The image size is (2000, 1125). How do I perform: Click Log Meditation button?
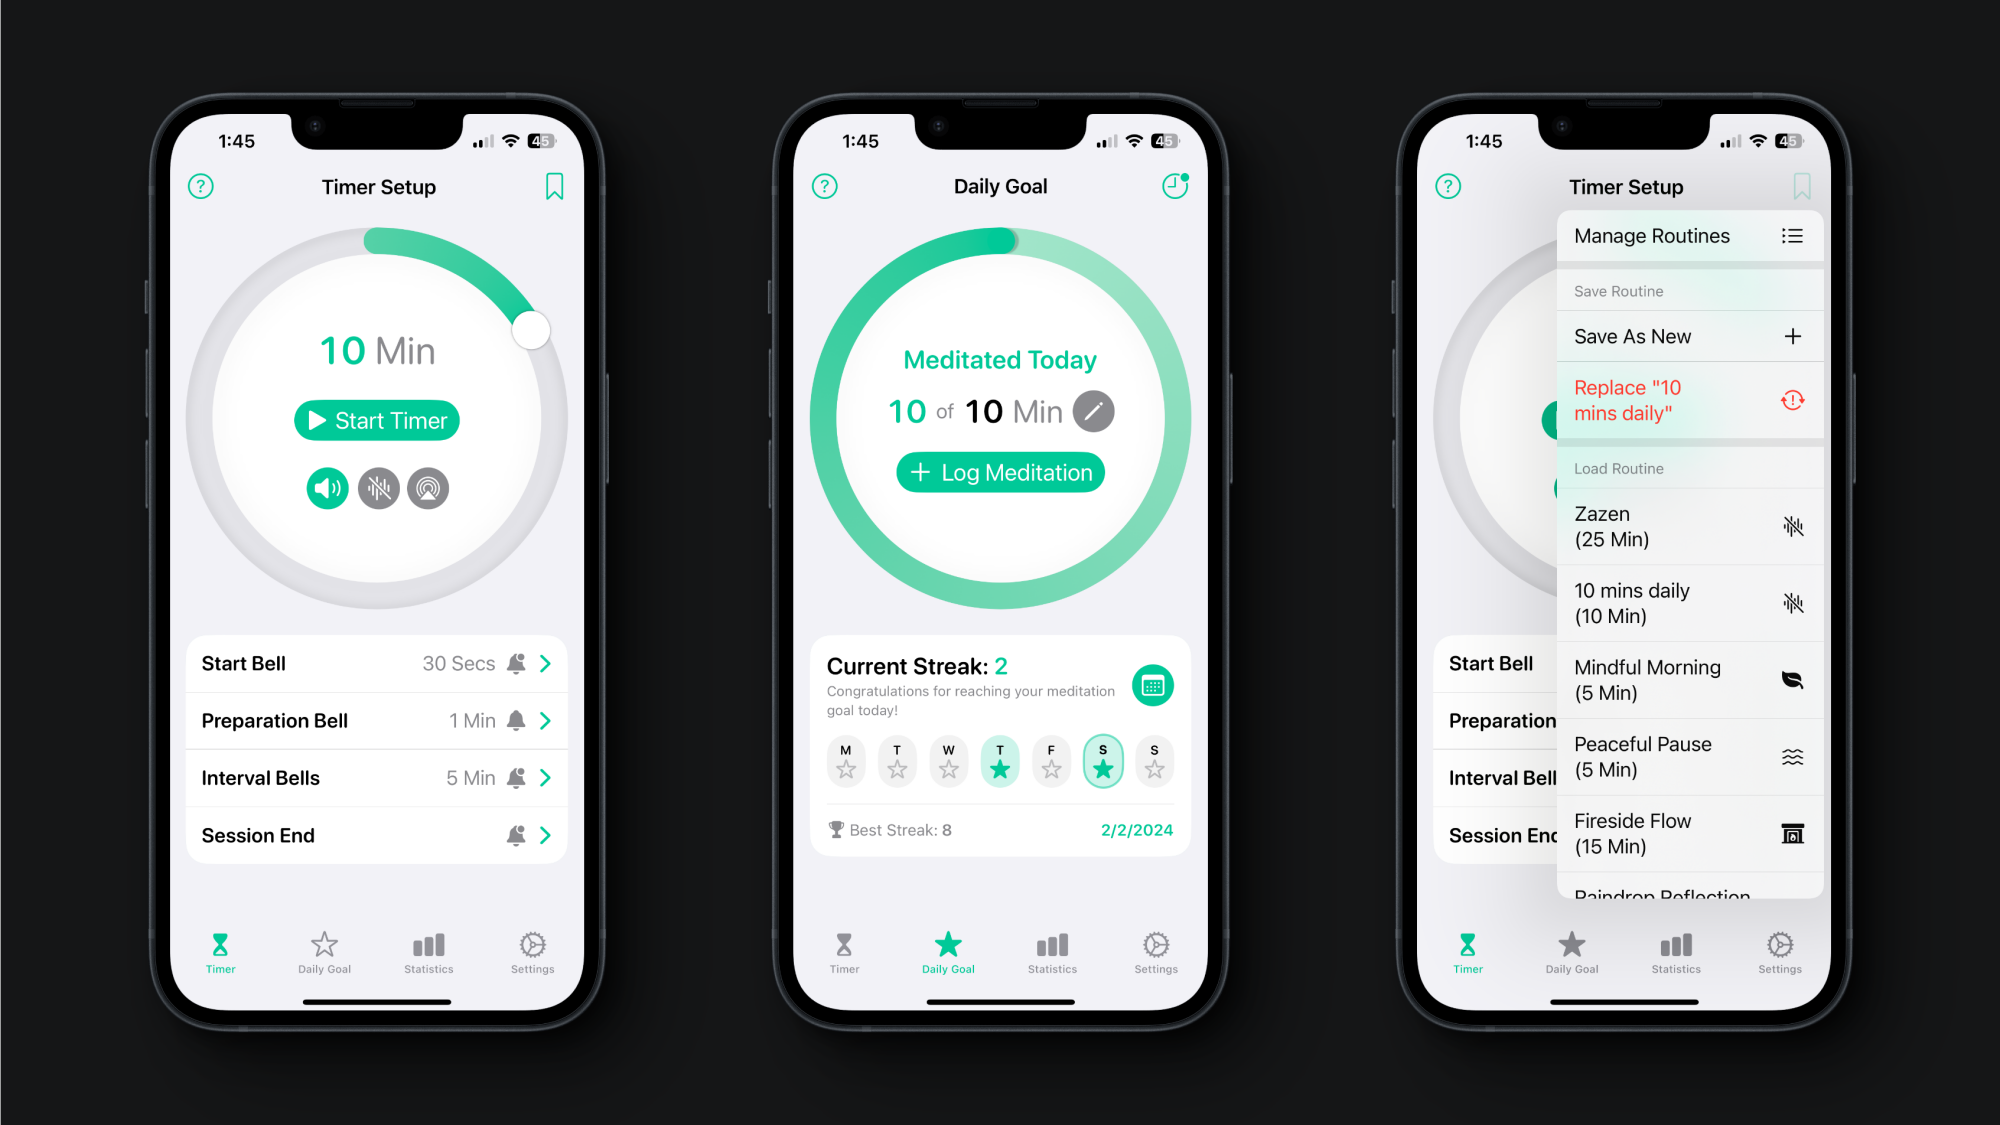(x=999, y=473)
